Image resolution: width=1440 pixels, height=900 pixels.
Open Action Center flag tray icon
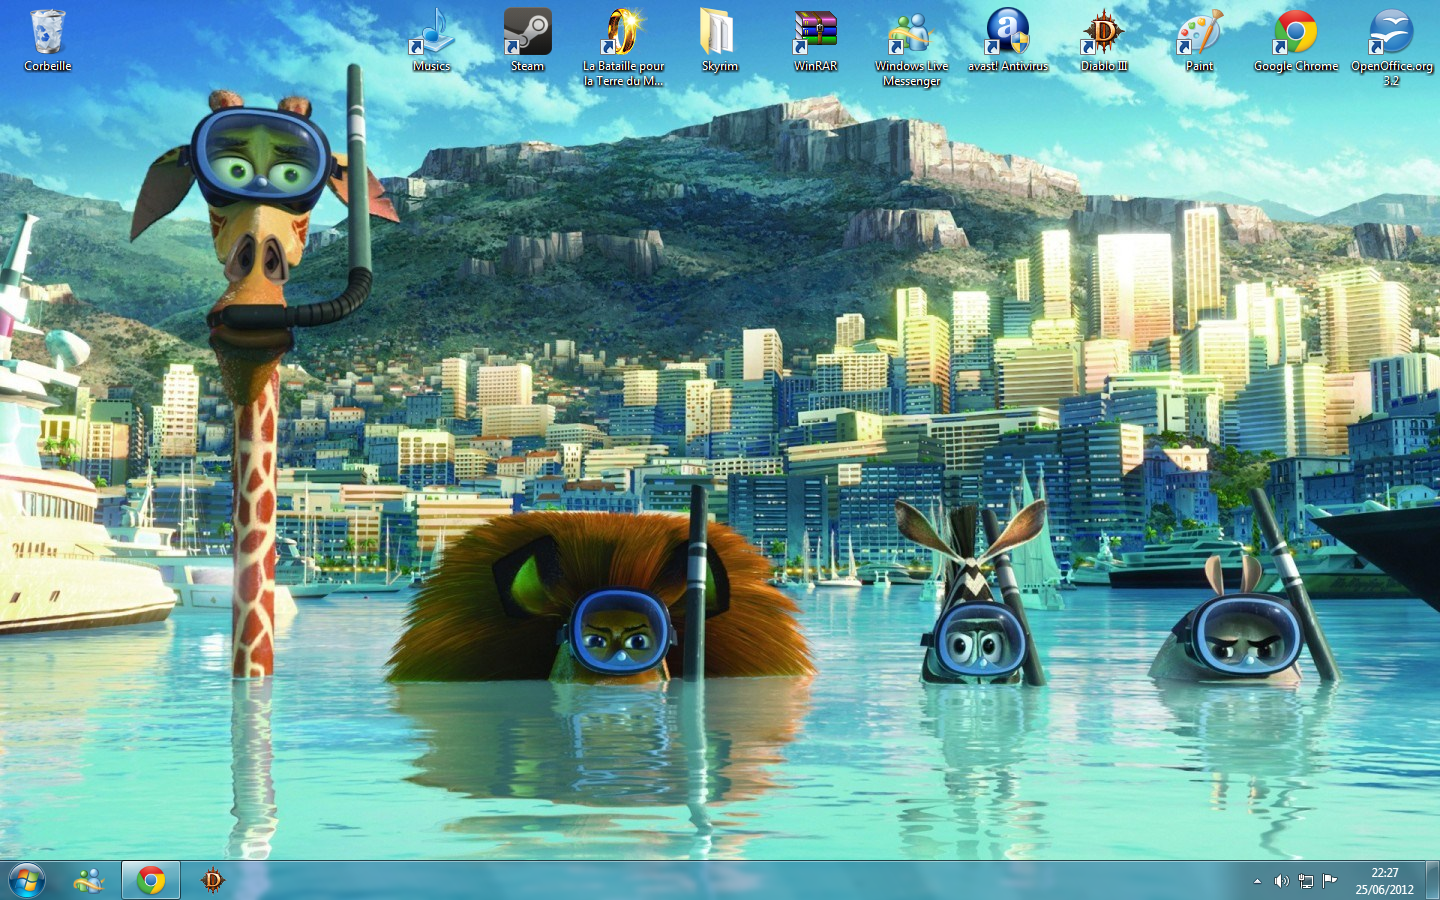[1329, 881]
